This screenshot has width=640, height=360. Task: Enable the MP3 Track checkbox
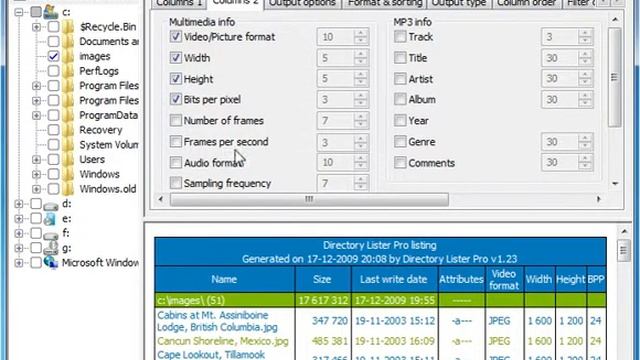pyautogui.click(x=400, y=37)
